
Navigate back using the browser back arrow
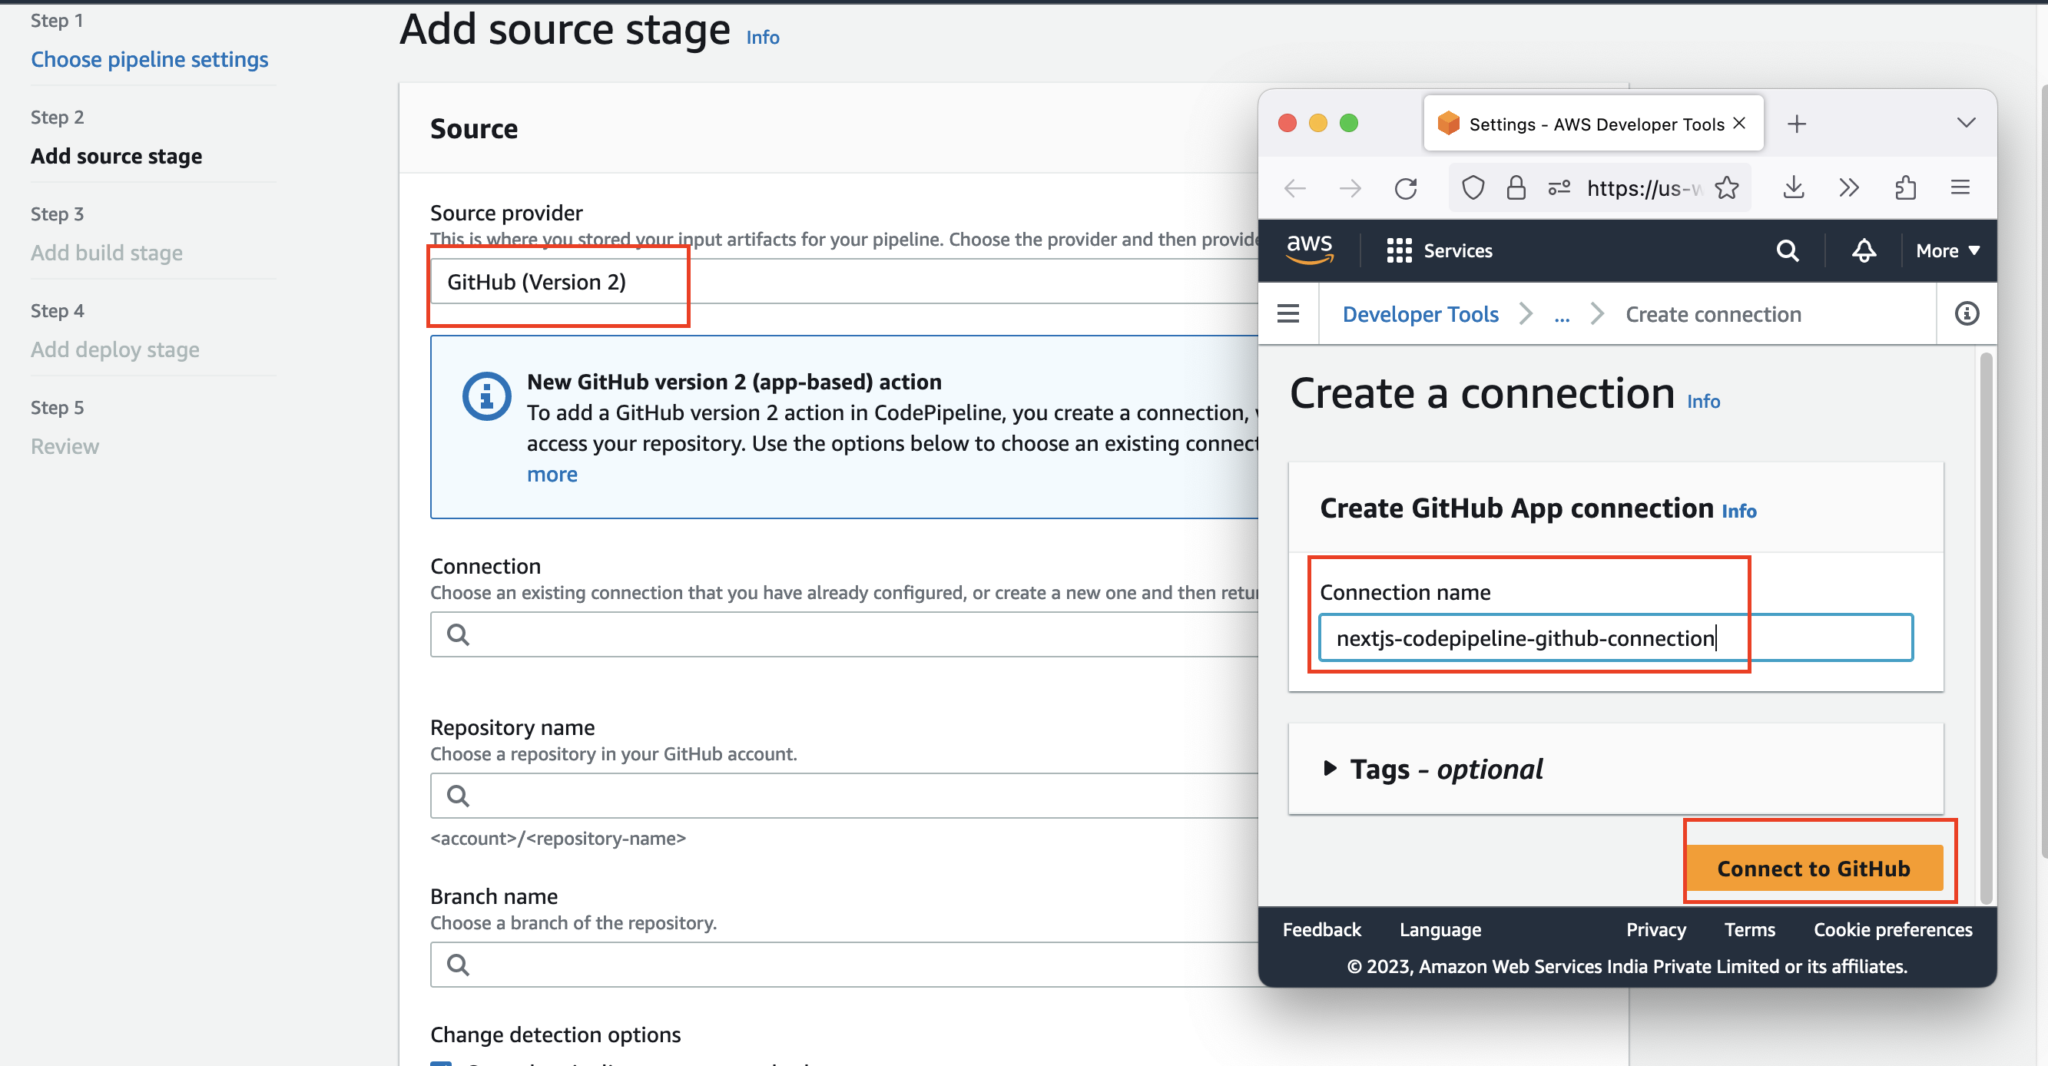tap(1295, 188)
